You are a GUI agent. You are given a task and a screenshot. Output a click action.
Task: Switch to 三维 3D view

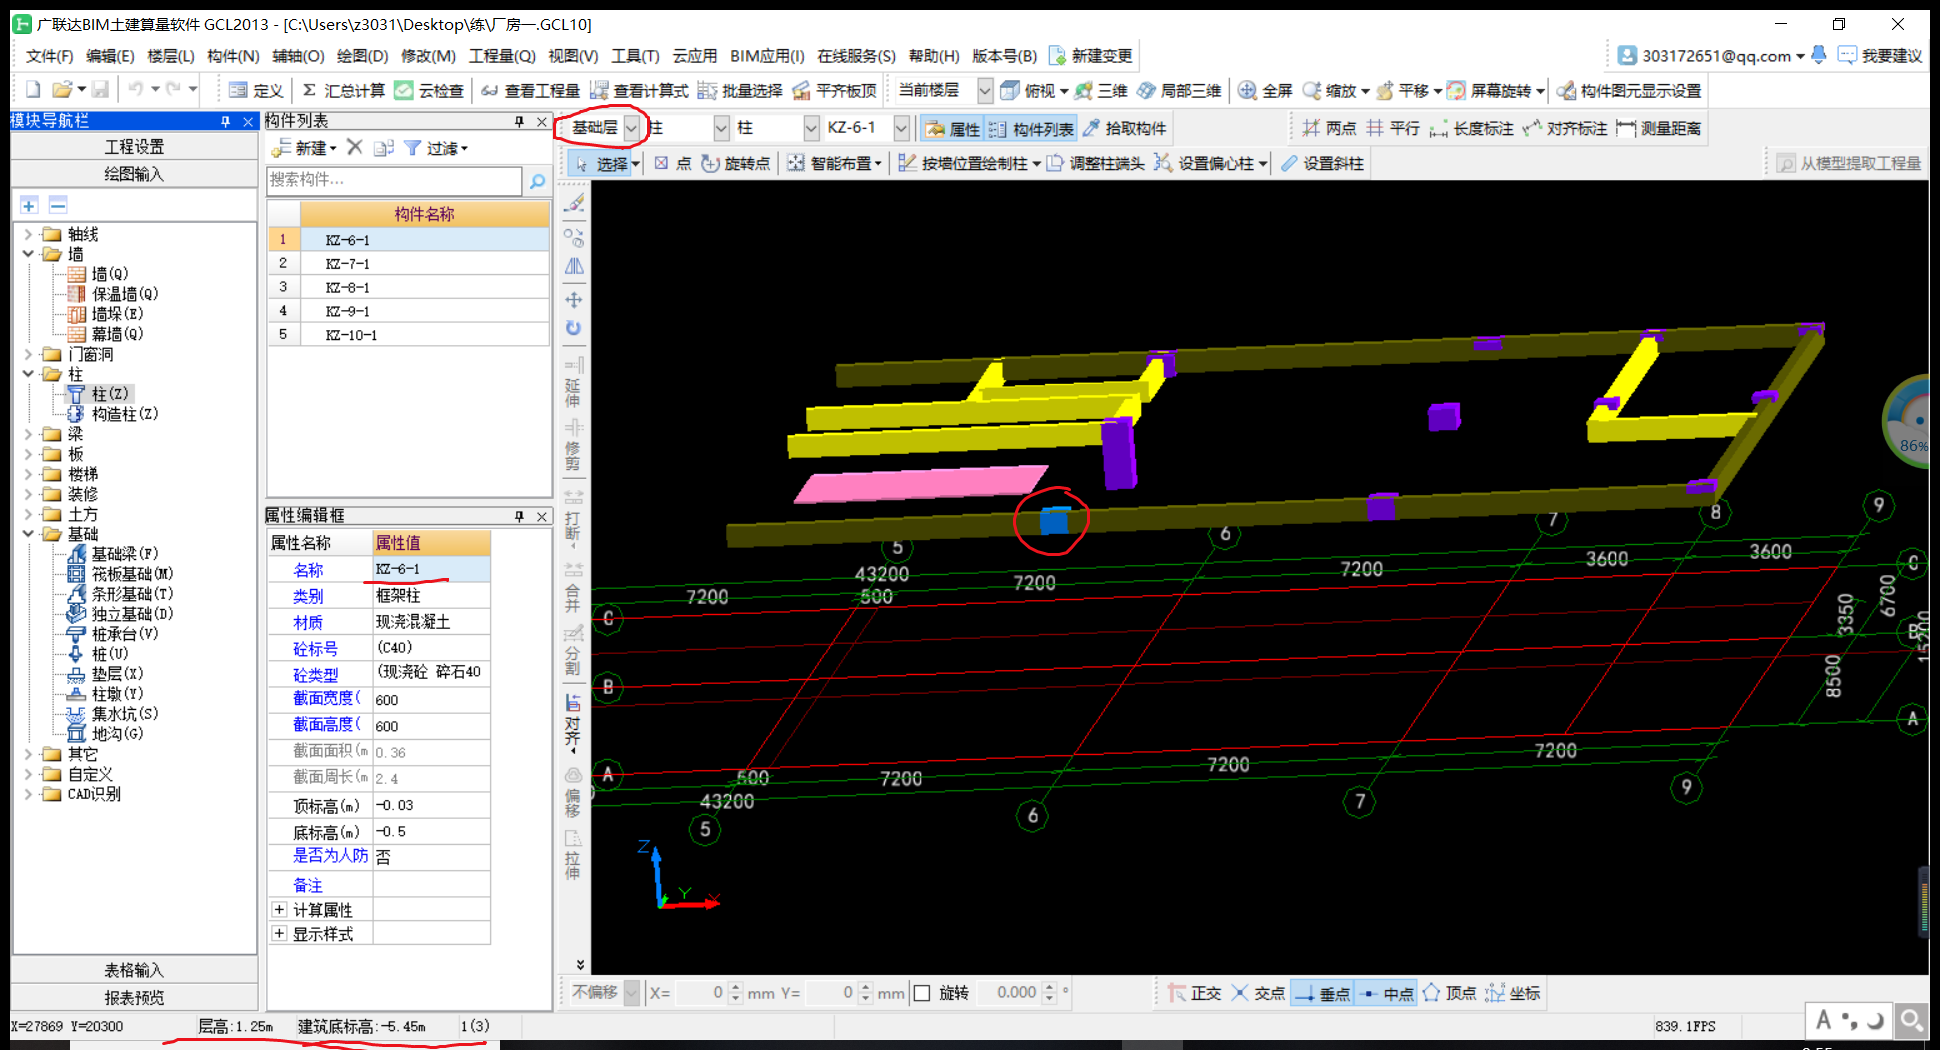1101,91
